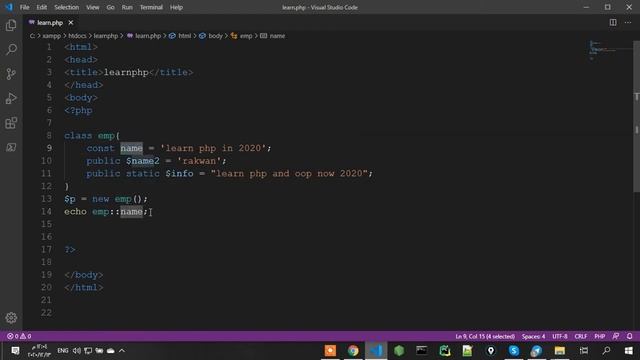The width and height of the screenshot is (640, 360).
Task: Click the Split Editor Right icon
Action: point(613,22)
